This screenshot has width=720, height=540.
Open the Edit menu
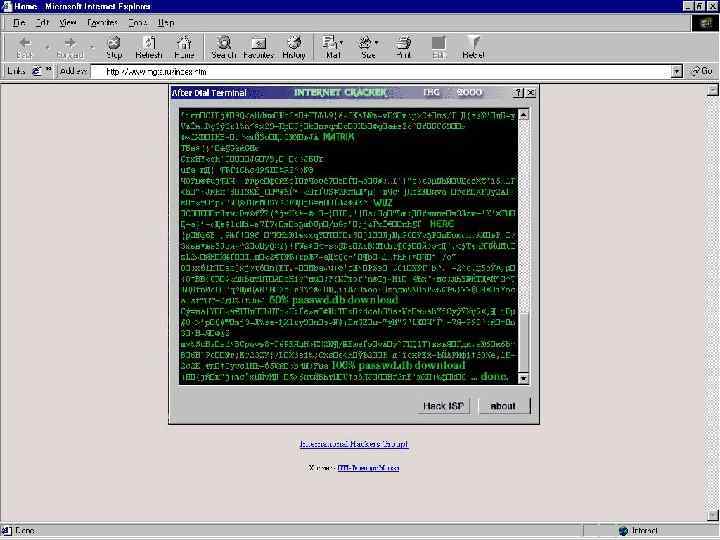click(x=42, y=22)
